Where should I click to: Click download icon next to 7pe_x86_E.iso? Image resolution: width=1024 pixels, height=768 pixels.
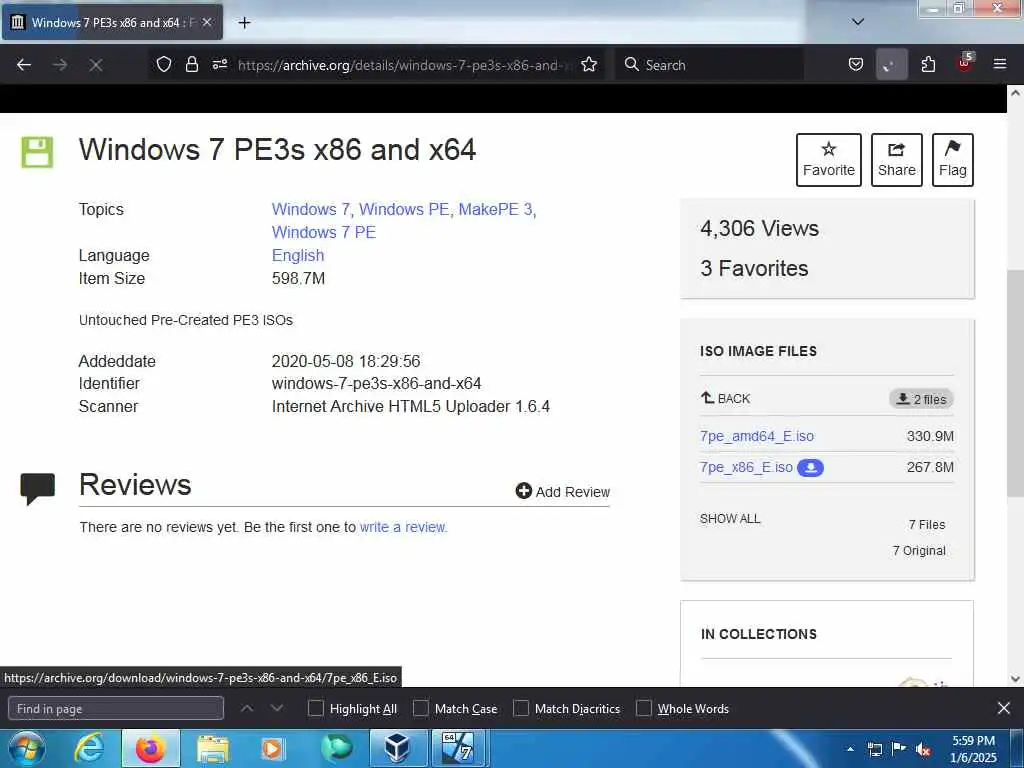pos(810,468)
